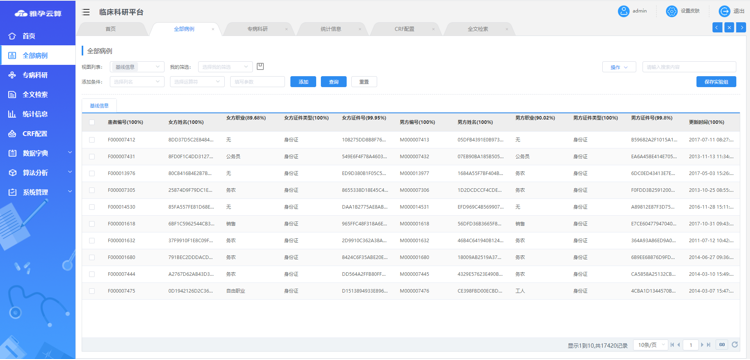Viewport: 750px width, 360px height.
Task: Close the 统计信息 tab
Action: [x=360, y=29]
